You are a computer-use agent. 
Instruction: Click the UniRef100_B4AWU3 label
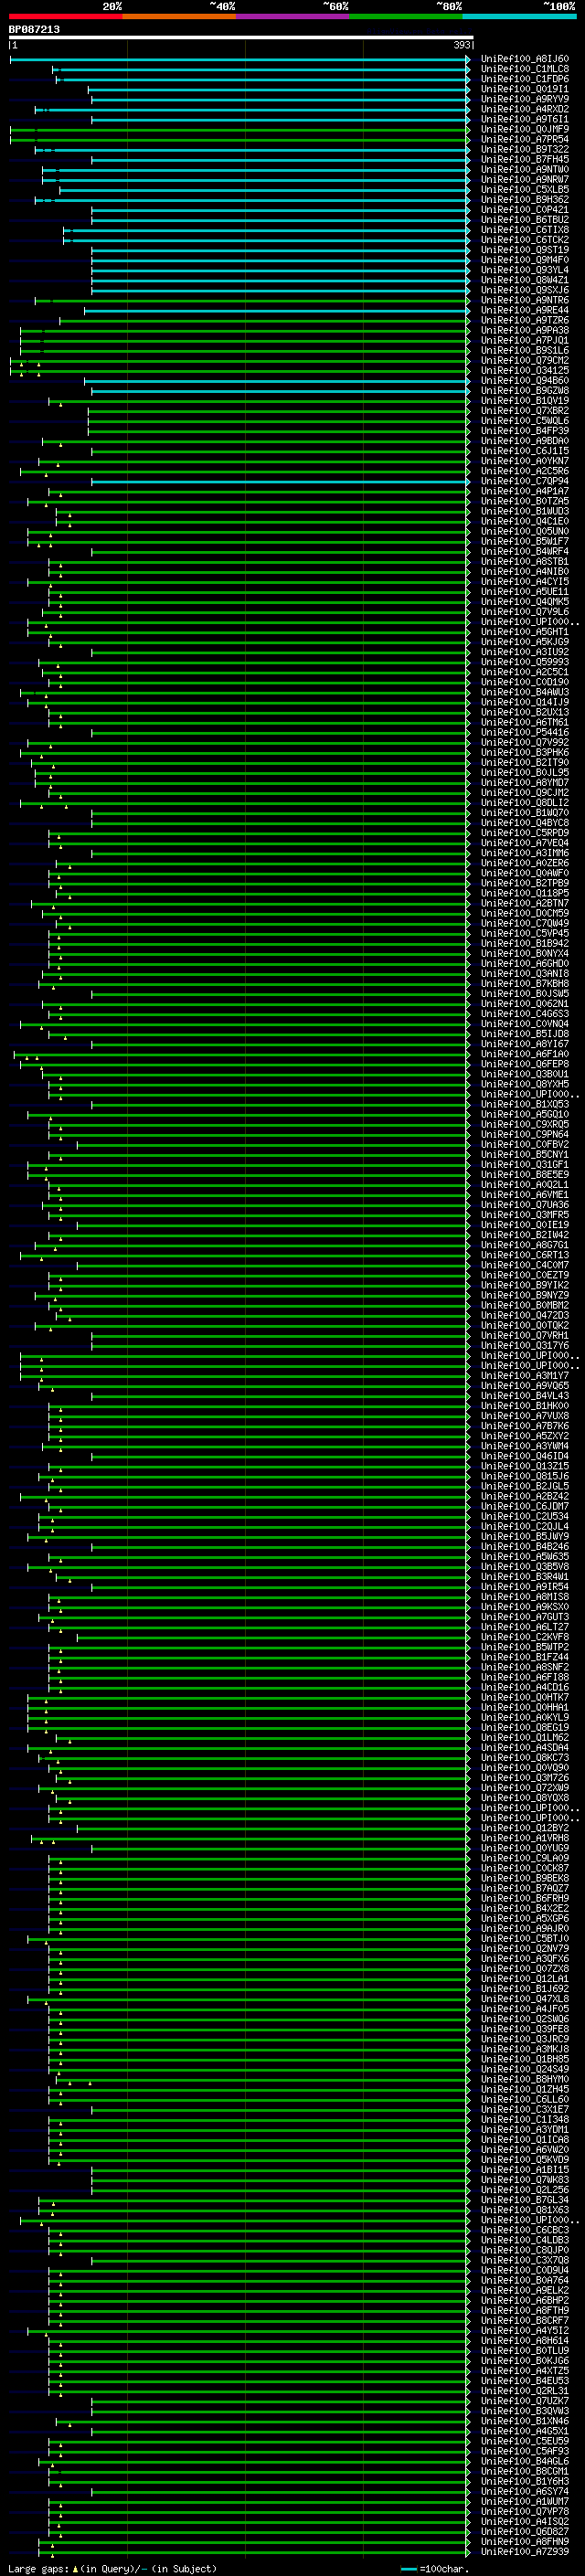[524, 692]
